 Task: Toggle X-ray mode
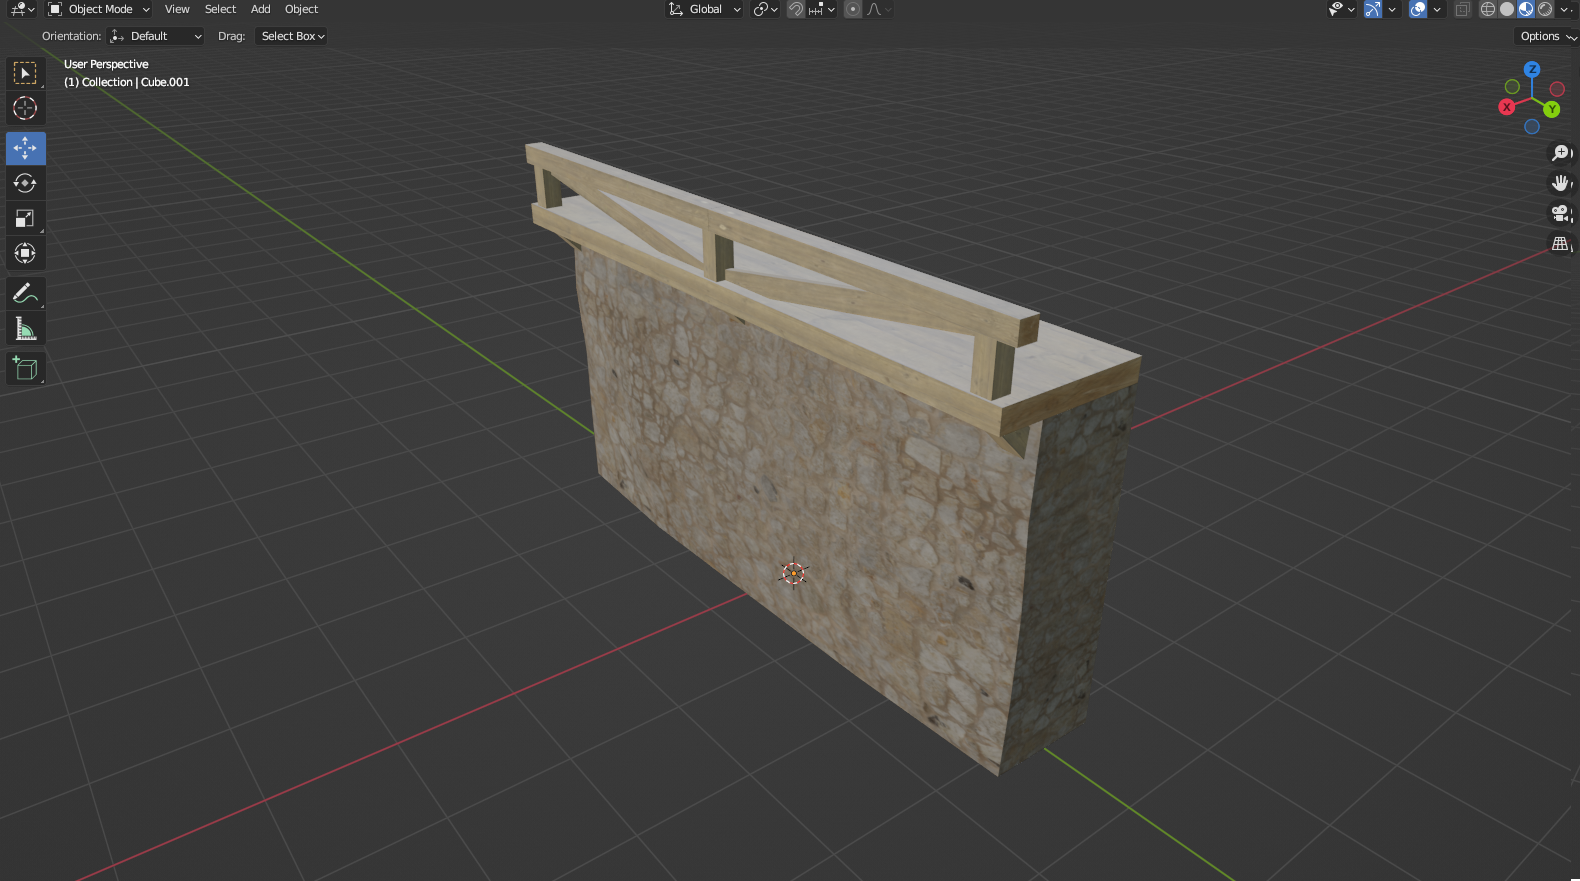coord(1463,9)
